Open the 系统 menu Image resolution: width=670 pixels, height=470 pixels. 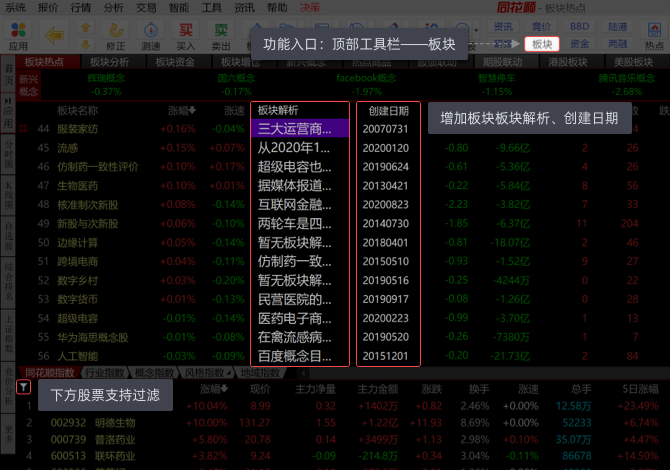[x=15, y=8]
